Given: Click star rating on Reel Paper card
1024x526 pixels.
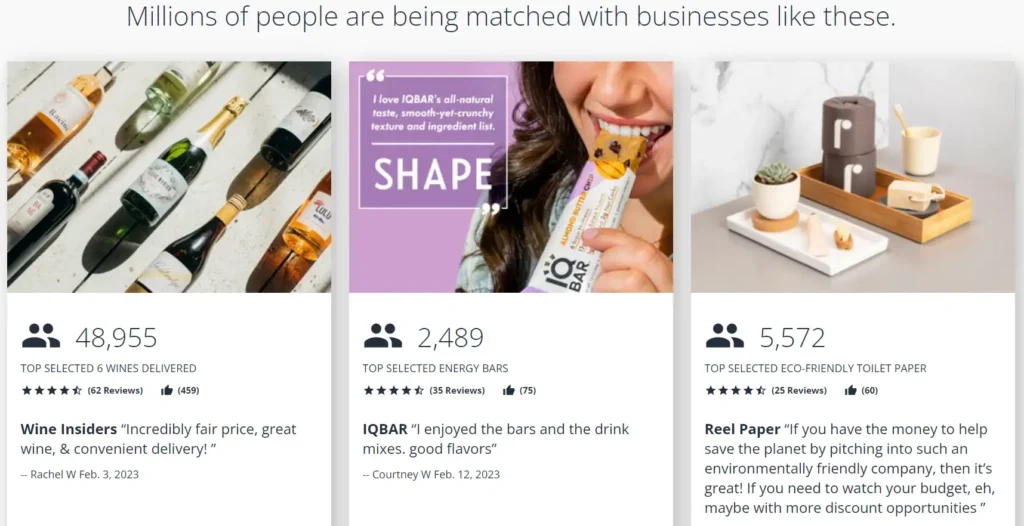Looking at the screenshot, I should [735, 391].
